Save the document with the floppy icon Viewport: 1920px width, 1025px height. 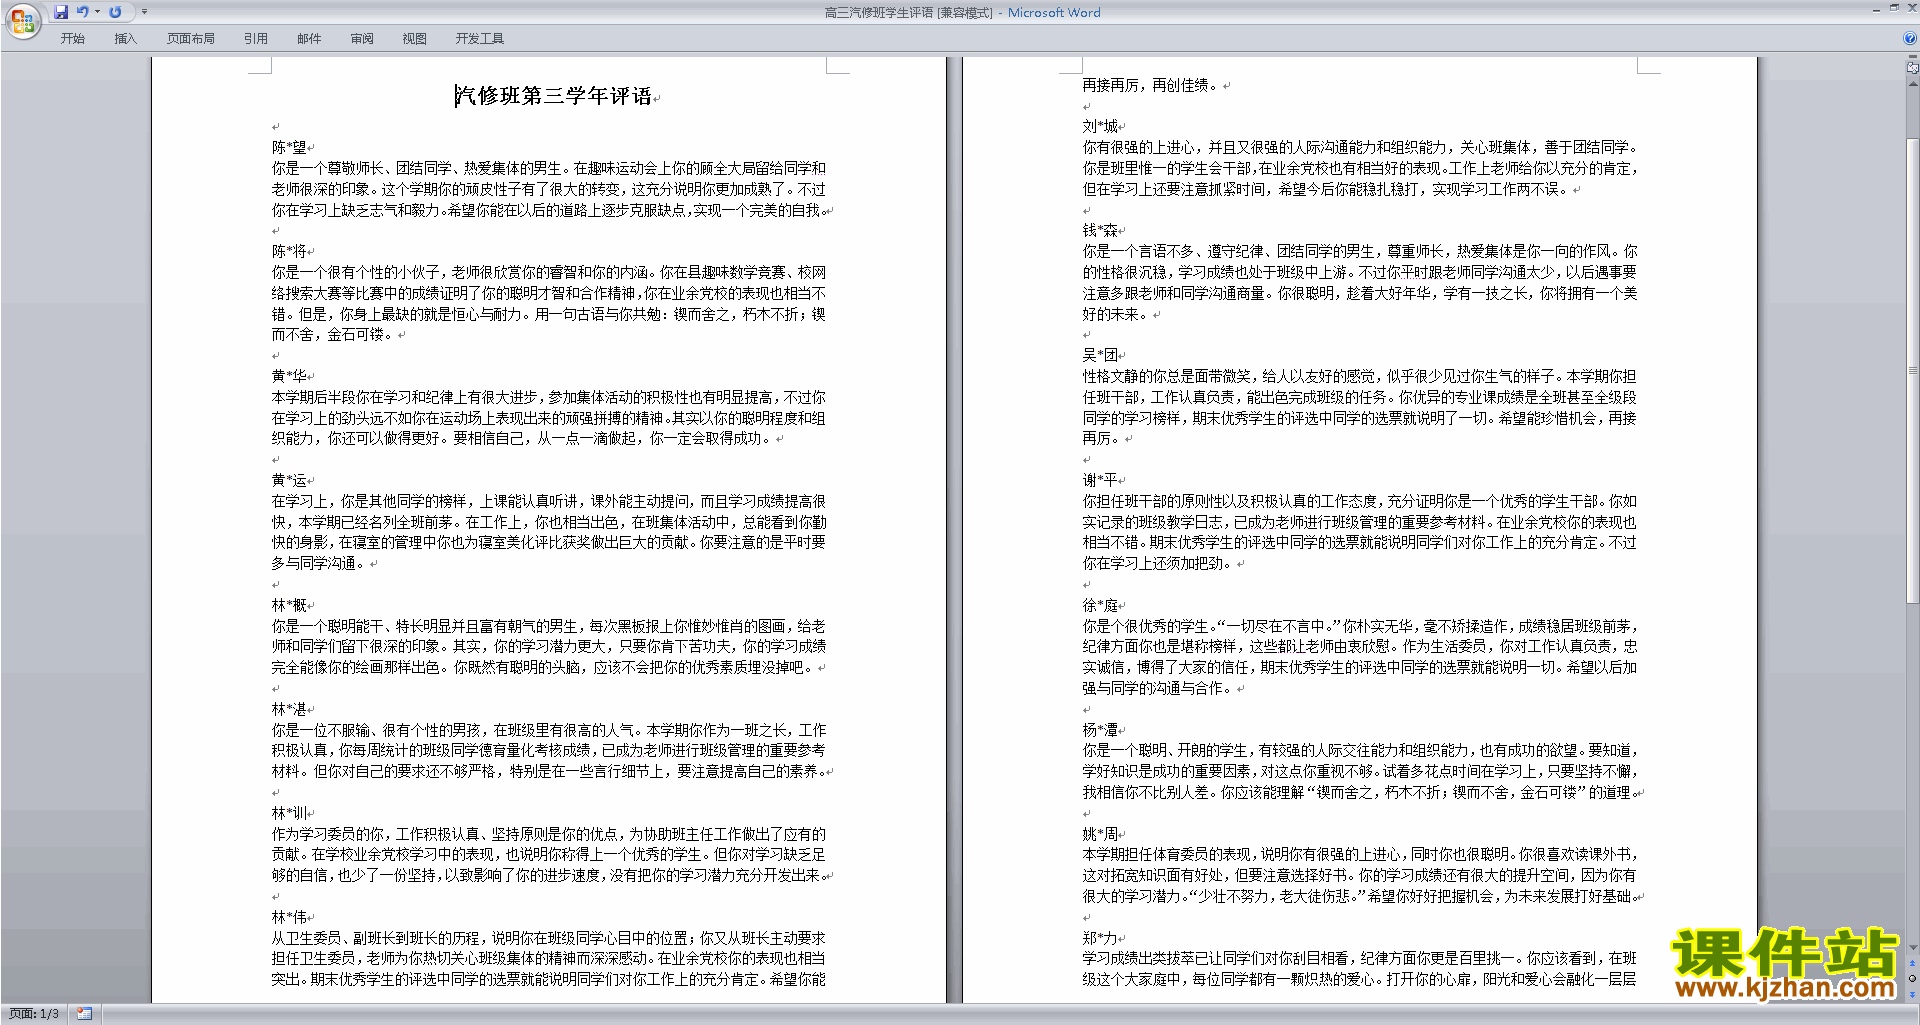[61, 12]
